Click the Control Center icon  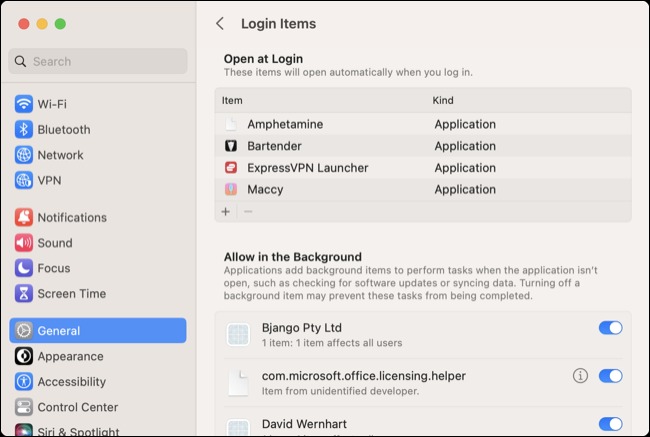coord(24,407)
